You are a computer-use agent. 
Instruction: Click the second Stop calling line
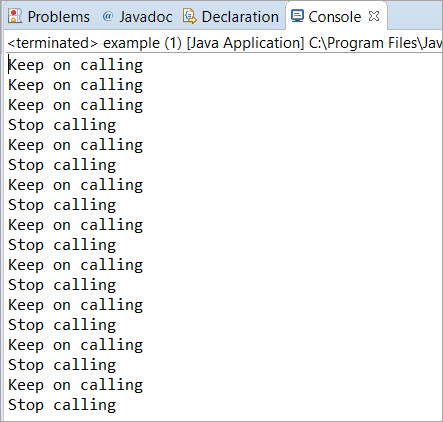[x=62, y=165]
